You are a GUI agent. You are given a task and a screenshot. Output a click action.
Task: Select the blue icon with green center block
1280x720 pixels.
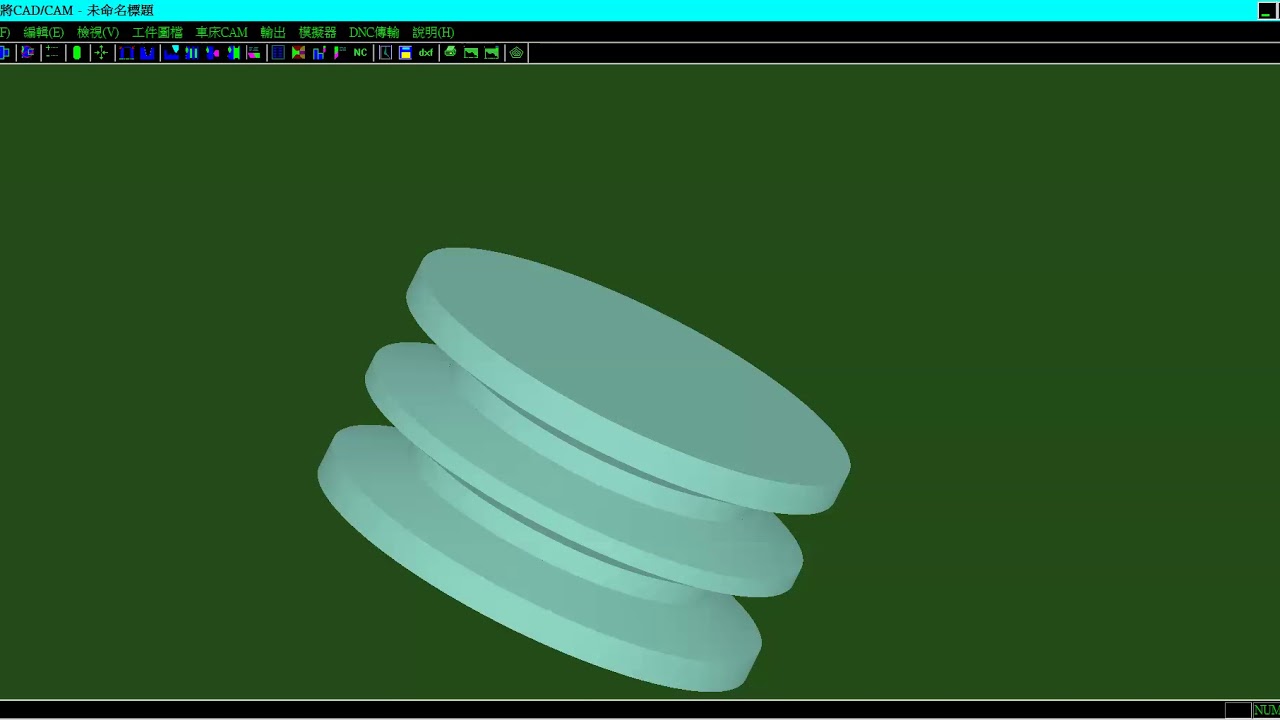[x=233, y=53]
